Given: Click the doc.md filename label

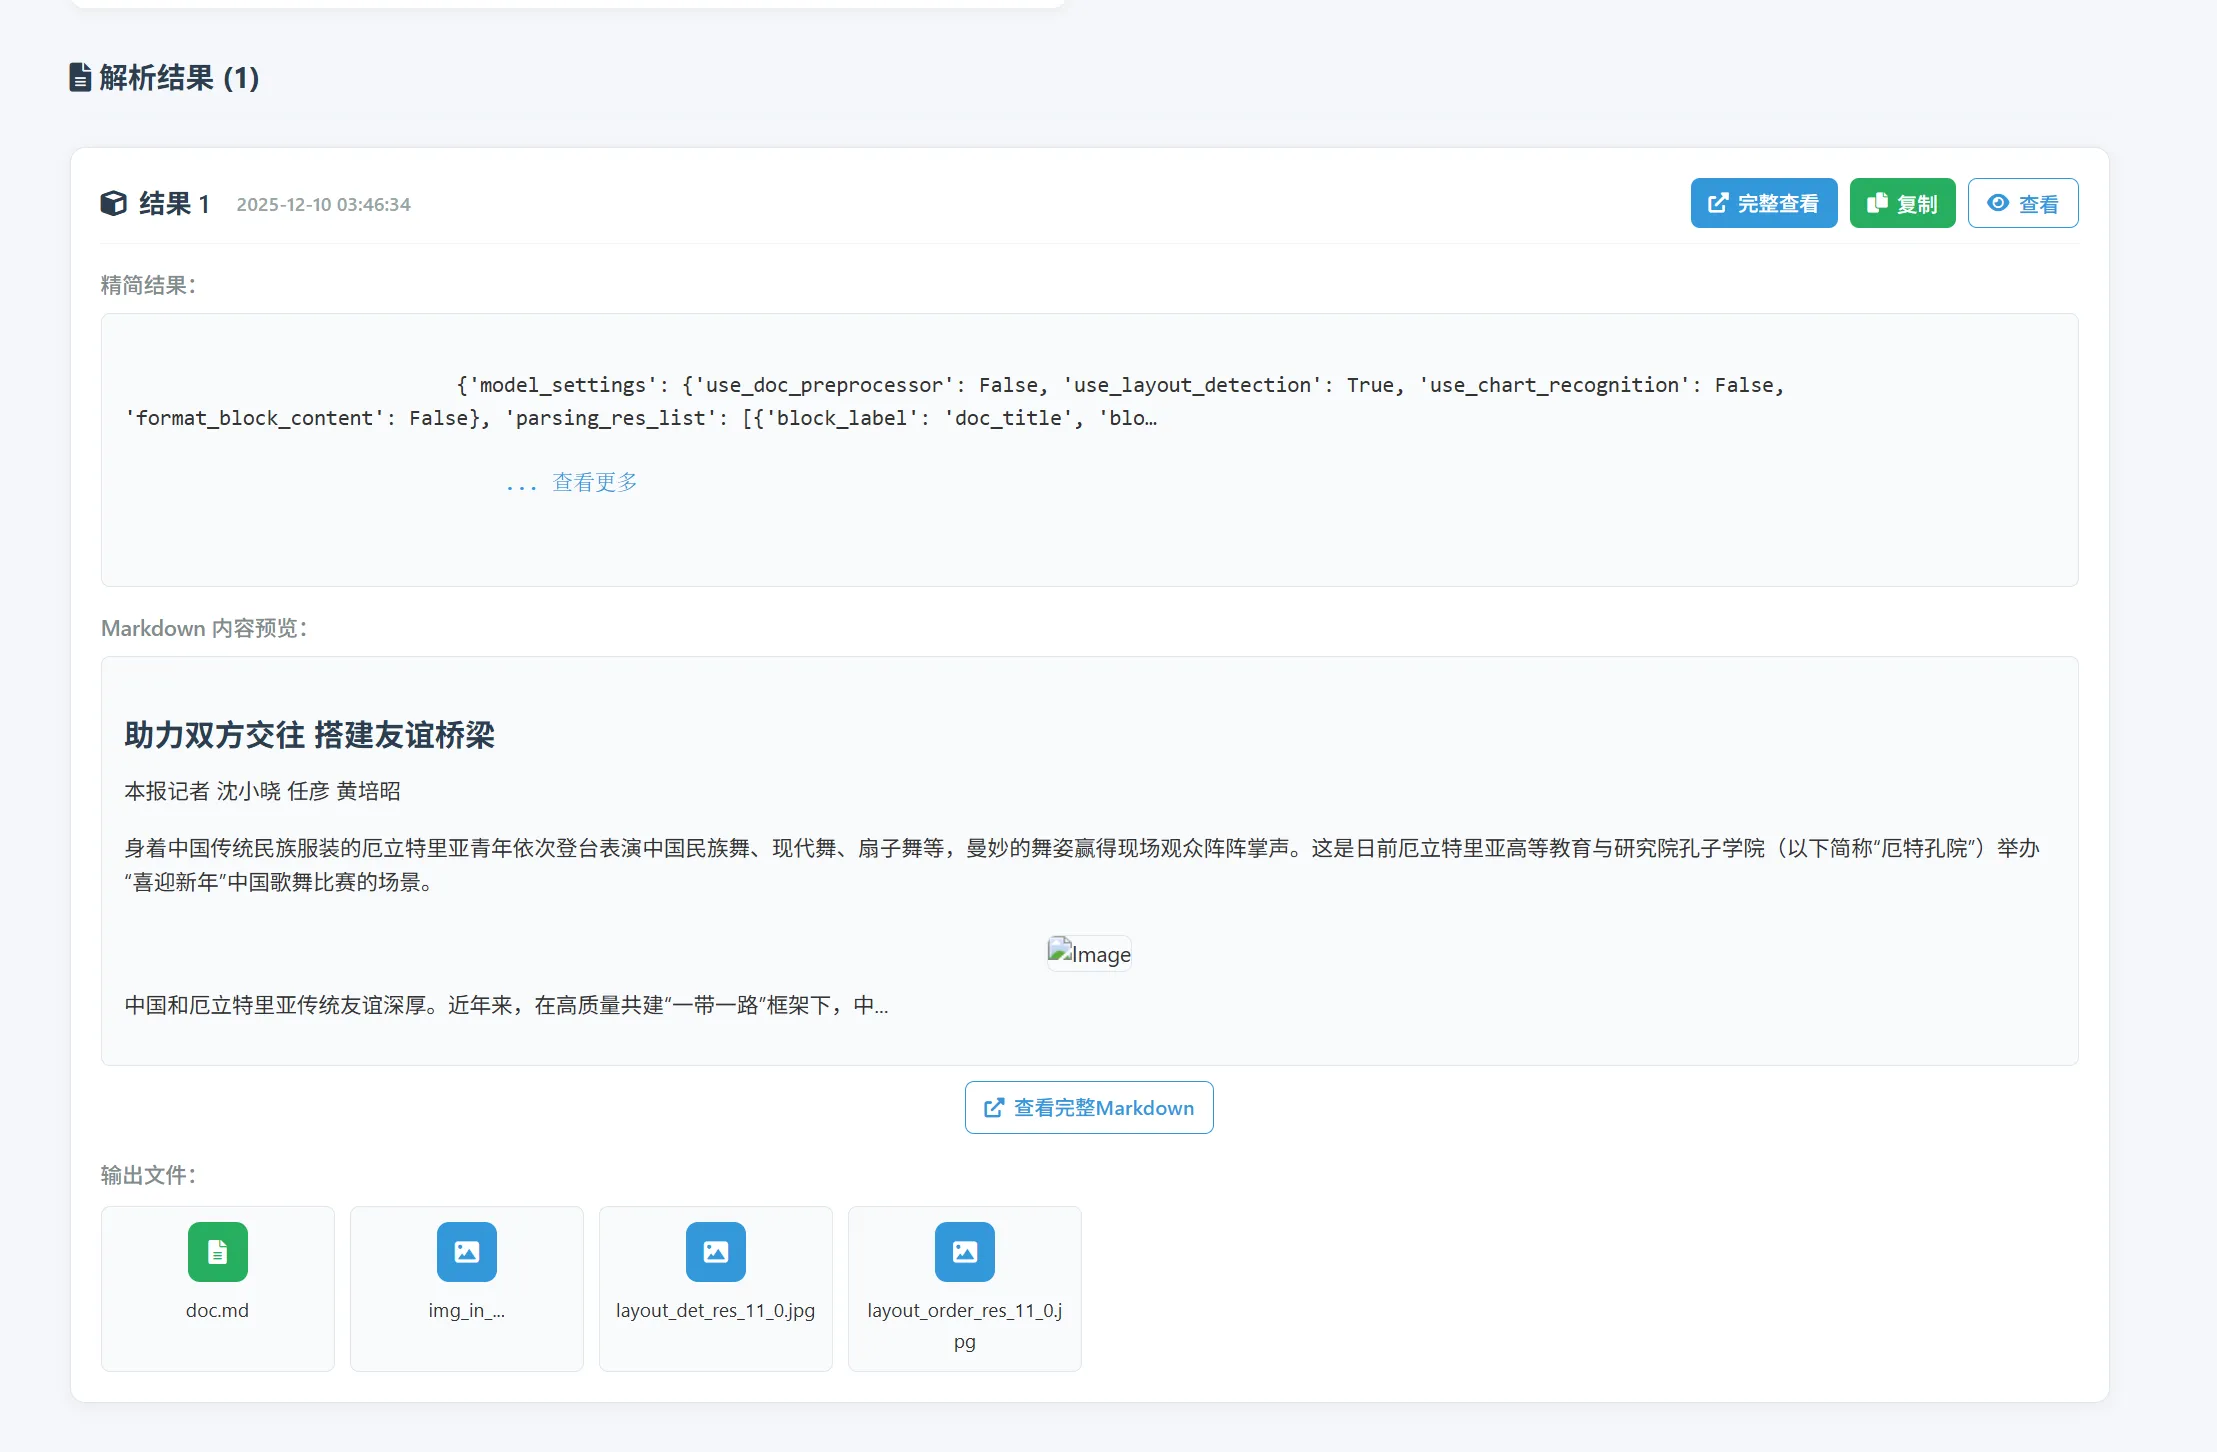Looking at the screenshot, I should 217,1310.
